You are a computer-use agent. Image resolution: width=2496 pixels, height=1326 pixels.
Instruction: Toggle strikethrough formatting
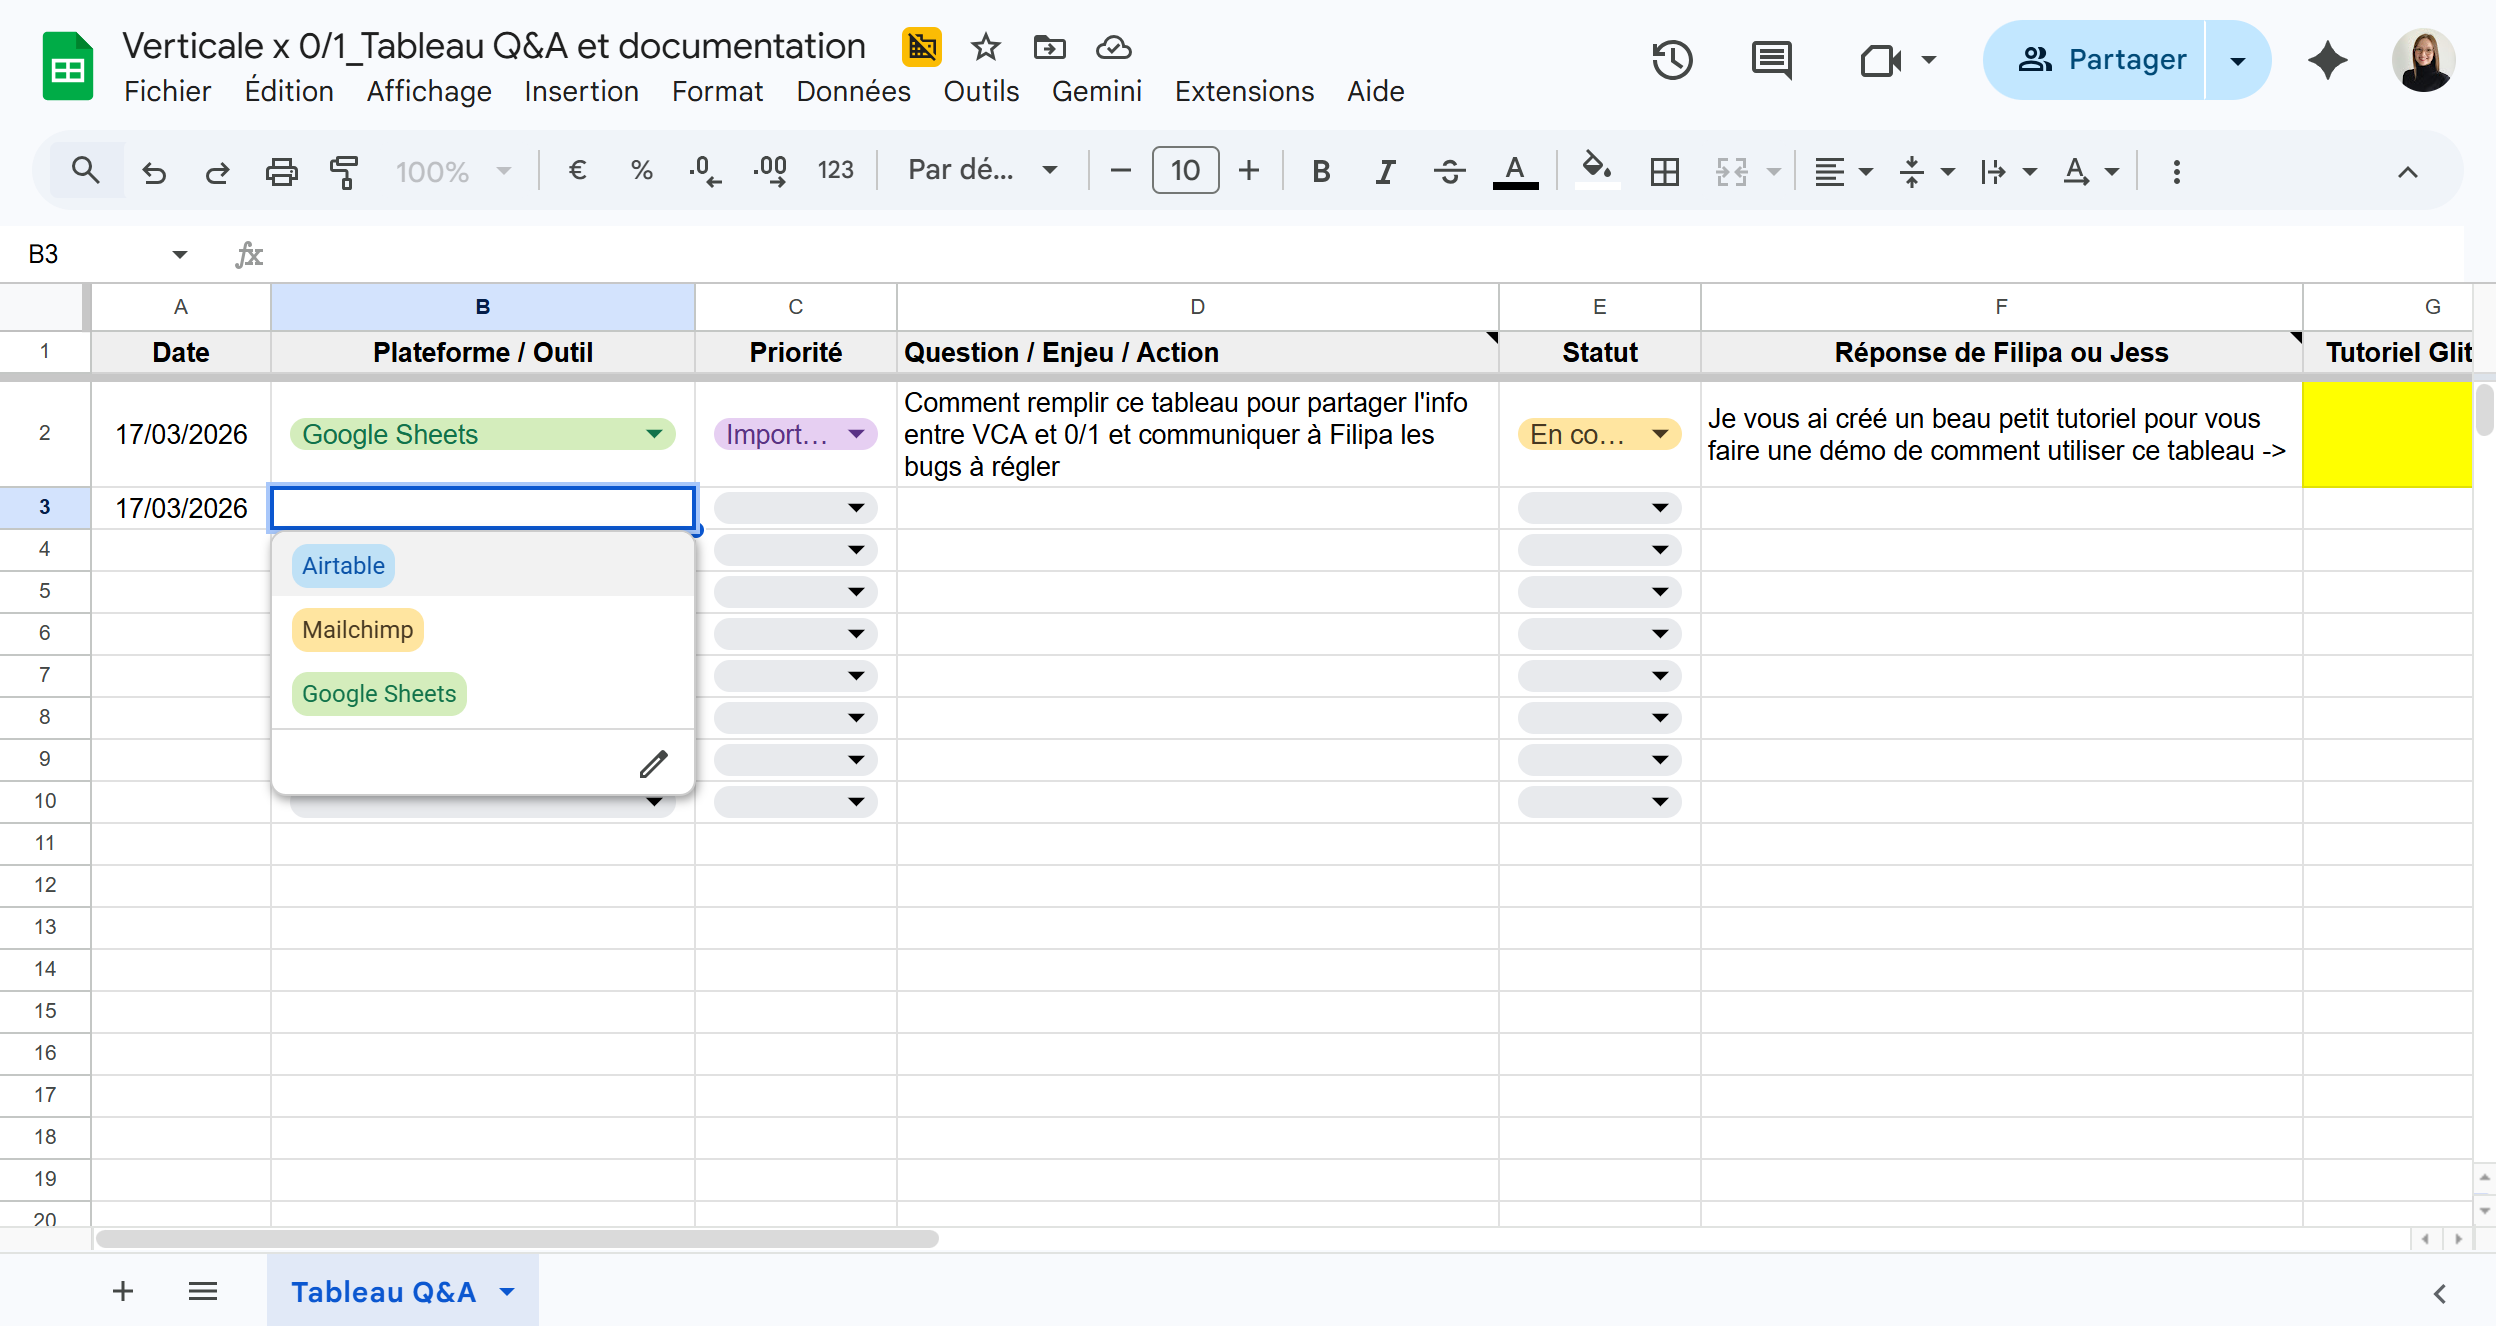pyautogui.click(x=1449, y=171)
